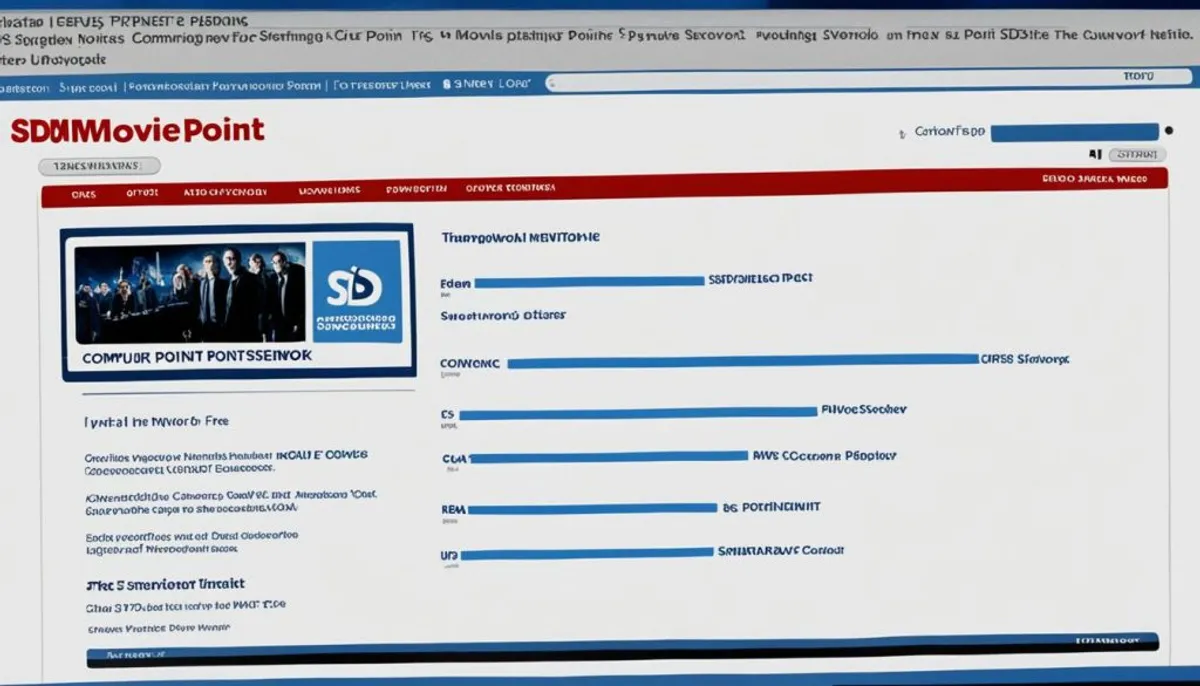
Task: Click the black dot beside the blue header field
Action: click(1168, 131)
